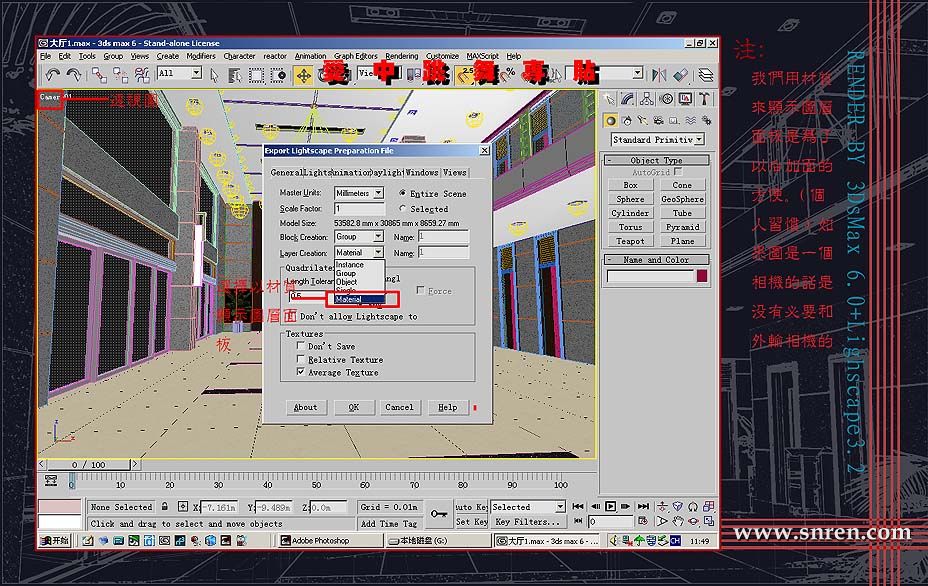Create a Teapot primitive
The image size is (928, 586).
click(x=630, y=241)
